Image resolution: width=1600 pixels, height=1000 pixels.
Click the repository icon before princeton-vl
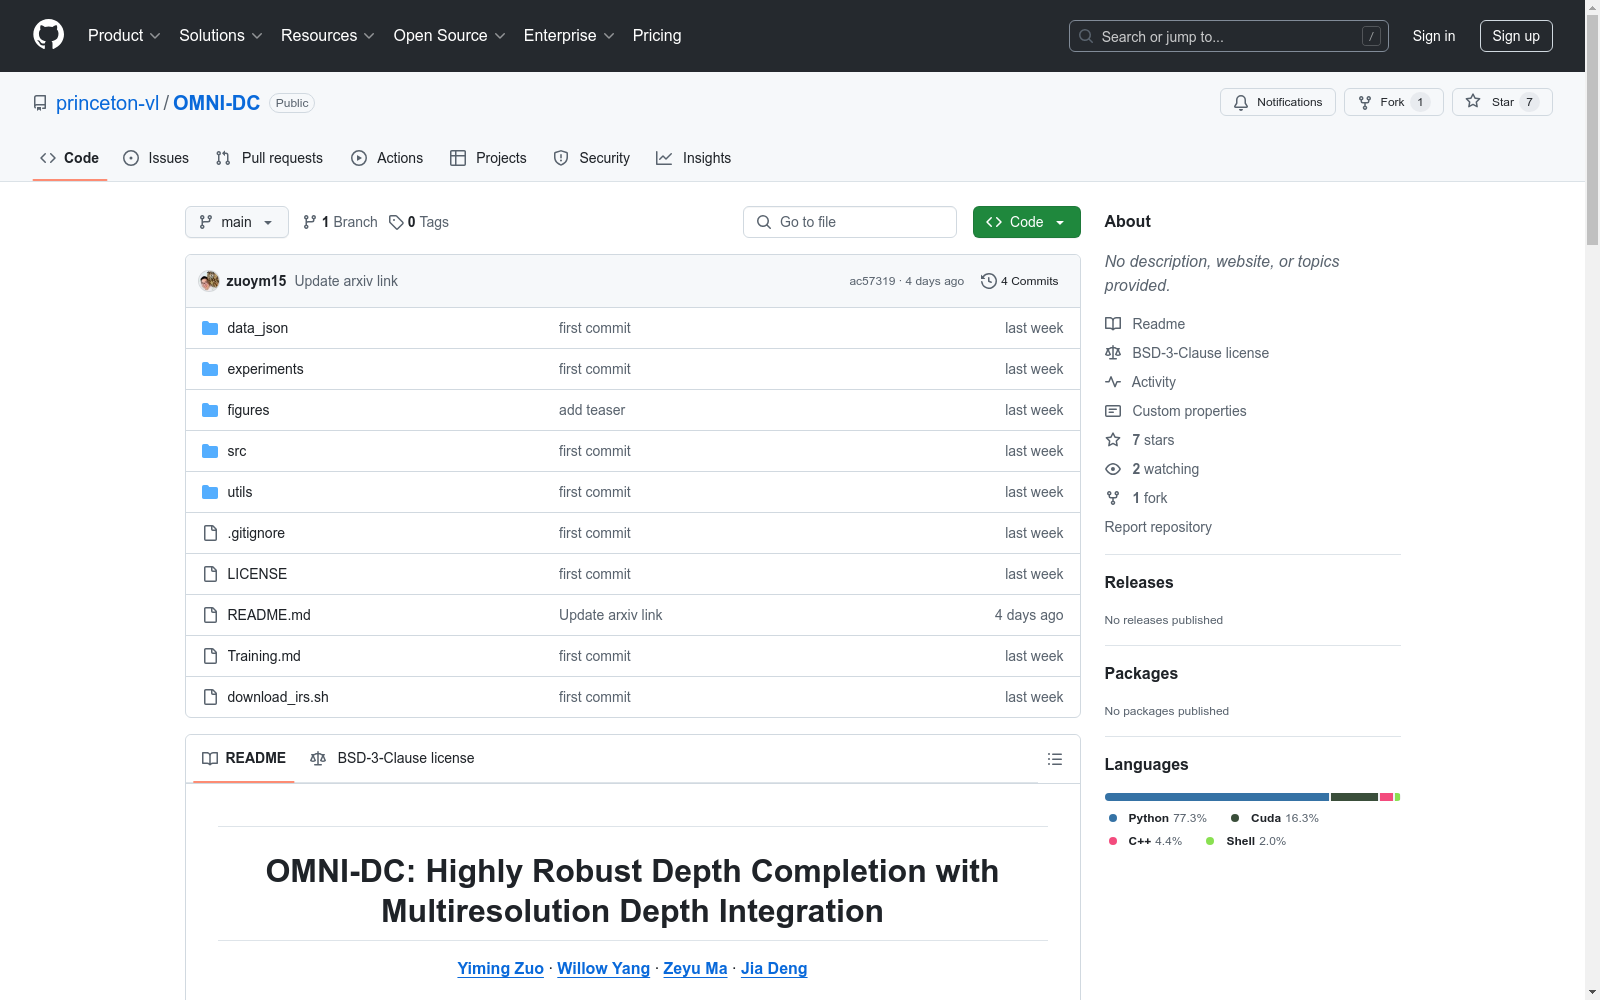tap(40, 103)
